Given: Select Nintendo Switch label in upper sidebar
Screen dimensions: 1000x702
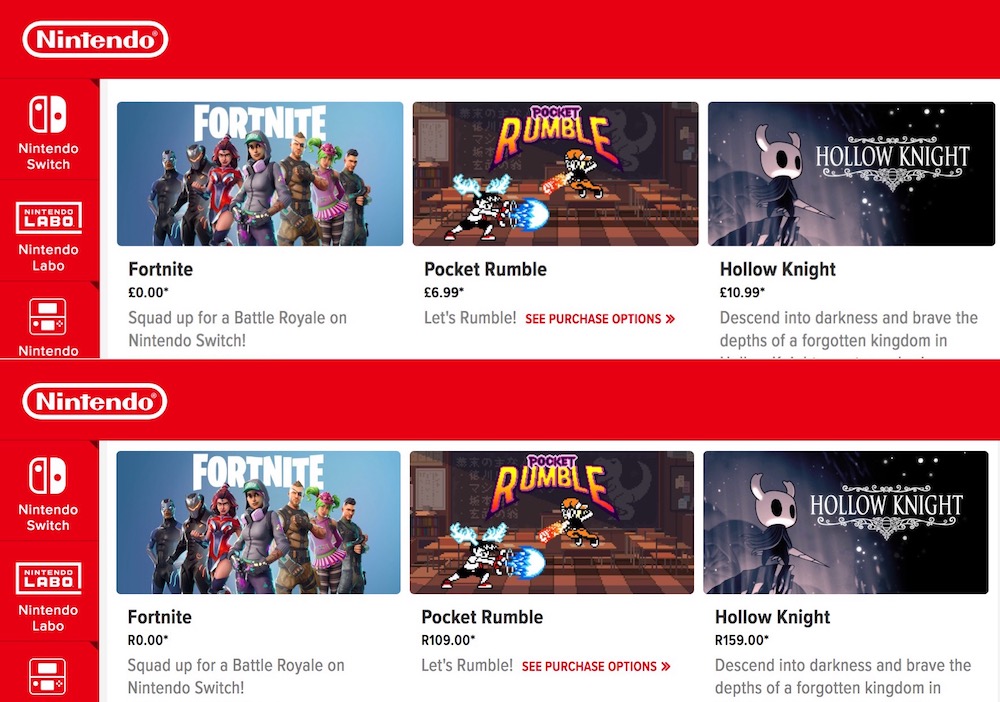Looking at the screenshot, I should point(48,156).
